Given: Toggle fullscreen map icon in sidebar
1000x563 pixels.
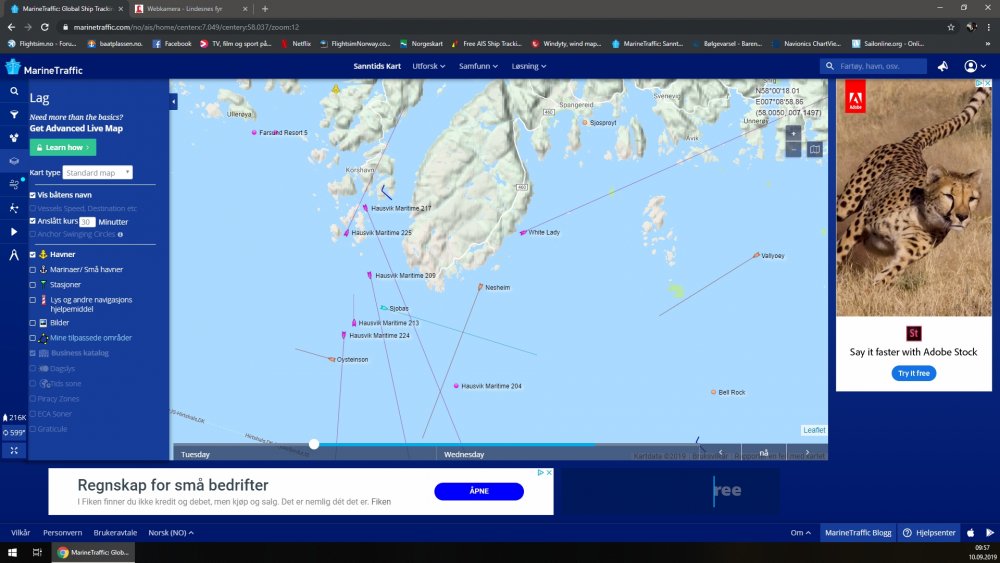Looking at the screenshot, I should 13,450.
